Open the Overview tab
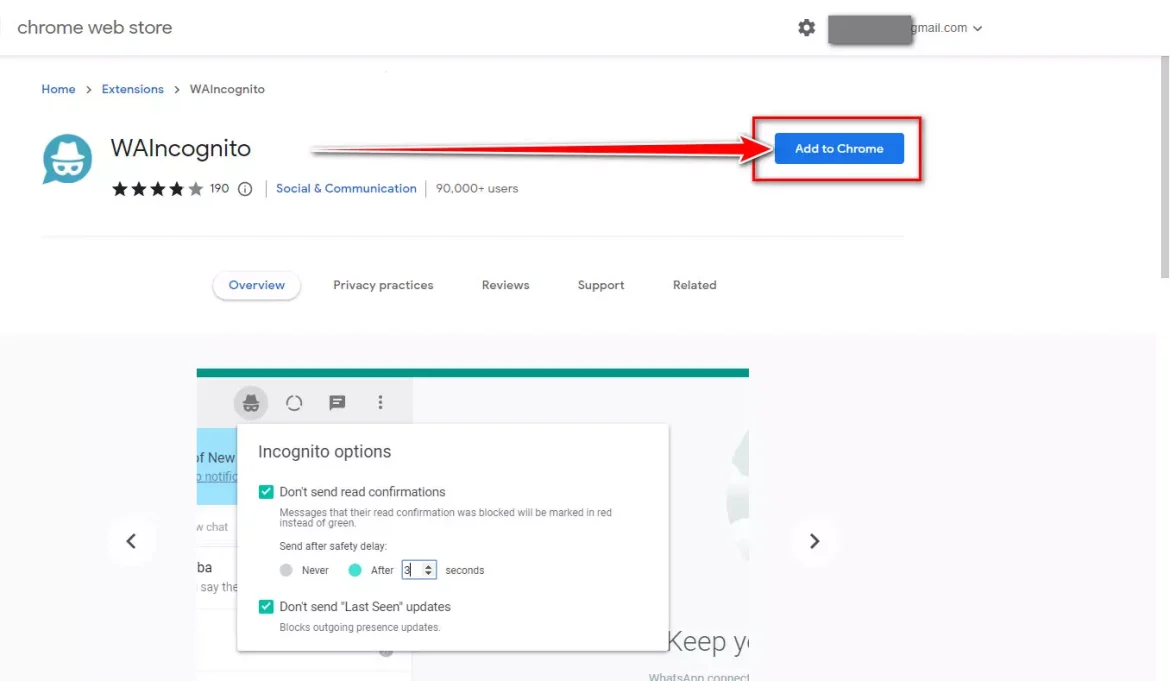Screen dimensions: 1170x681 pyautogui.click(x=257, y=285)
